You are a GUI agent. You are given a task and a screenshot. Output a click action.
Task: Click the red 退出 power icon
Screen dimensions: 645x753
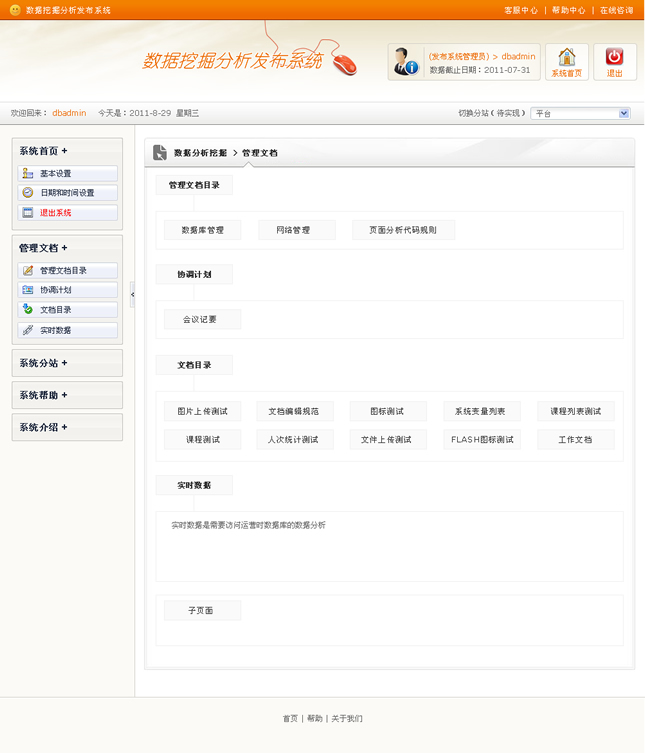(614, 57)
